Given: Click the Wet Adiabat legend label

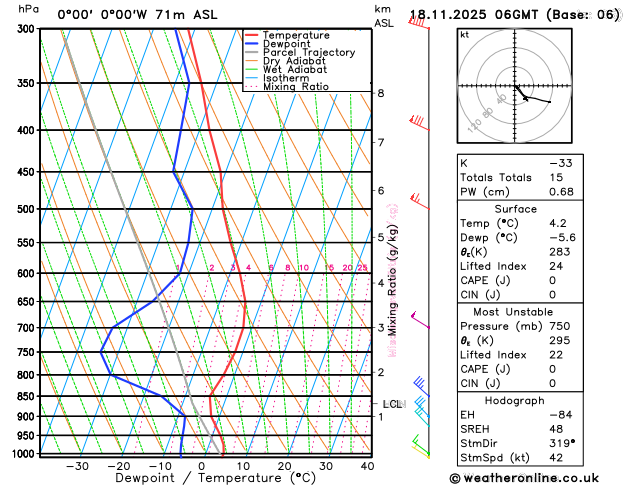Looking at the screenshot, I should click(x=295, y=69).
